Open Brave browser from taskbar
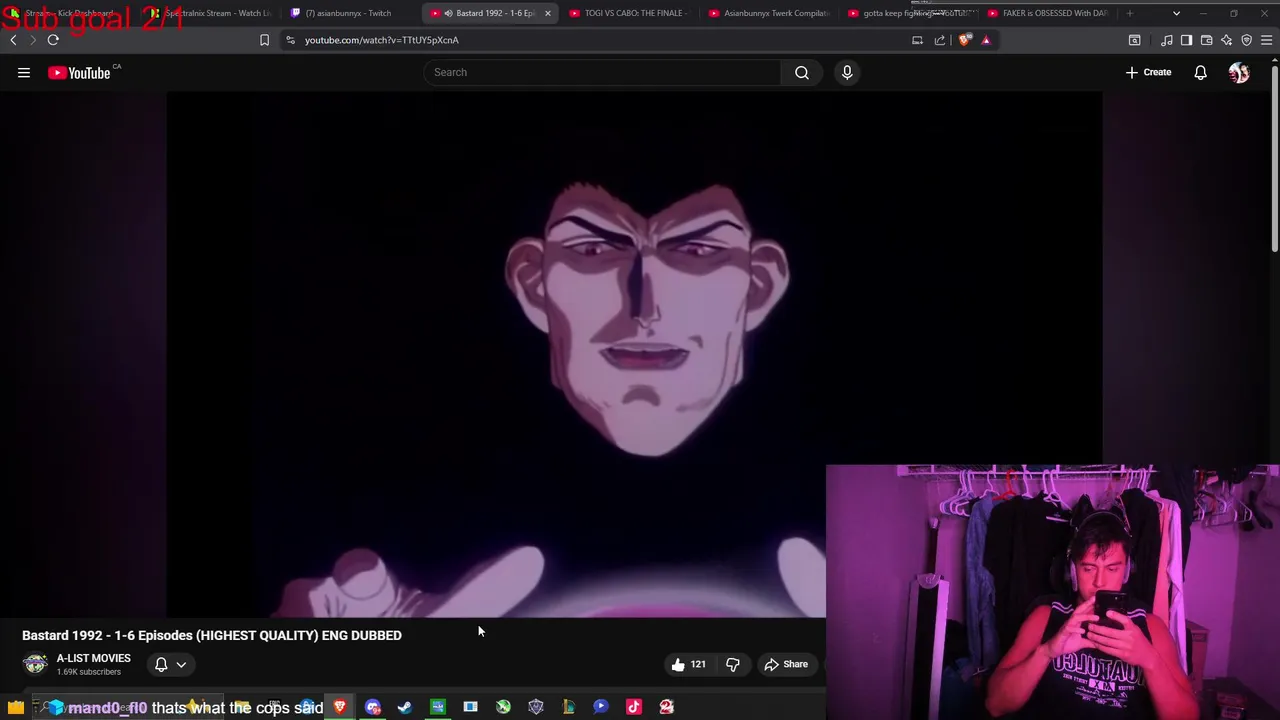Screen dimensions: 1280x720 (x=340, y=707)
